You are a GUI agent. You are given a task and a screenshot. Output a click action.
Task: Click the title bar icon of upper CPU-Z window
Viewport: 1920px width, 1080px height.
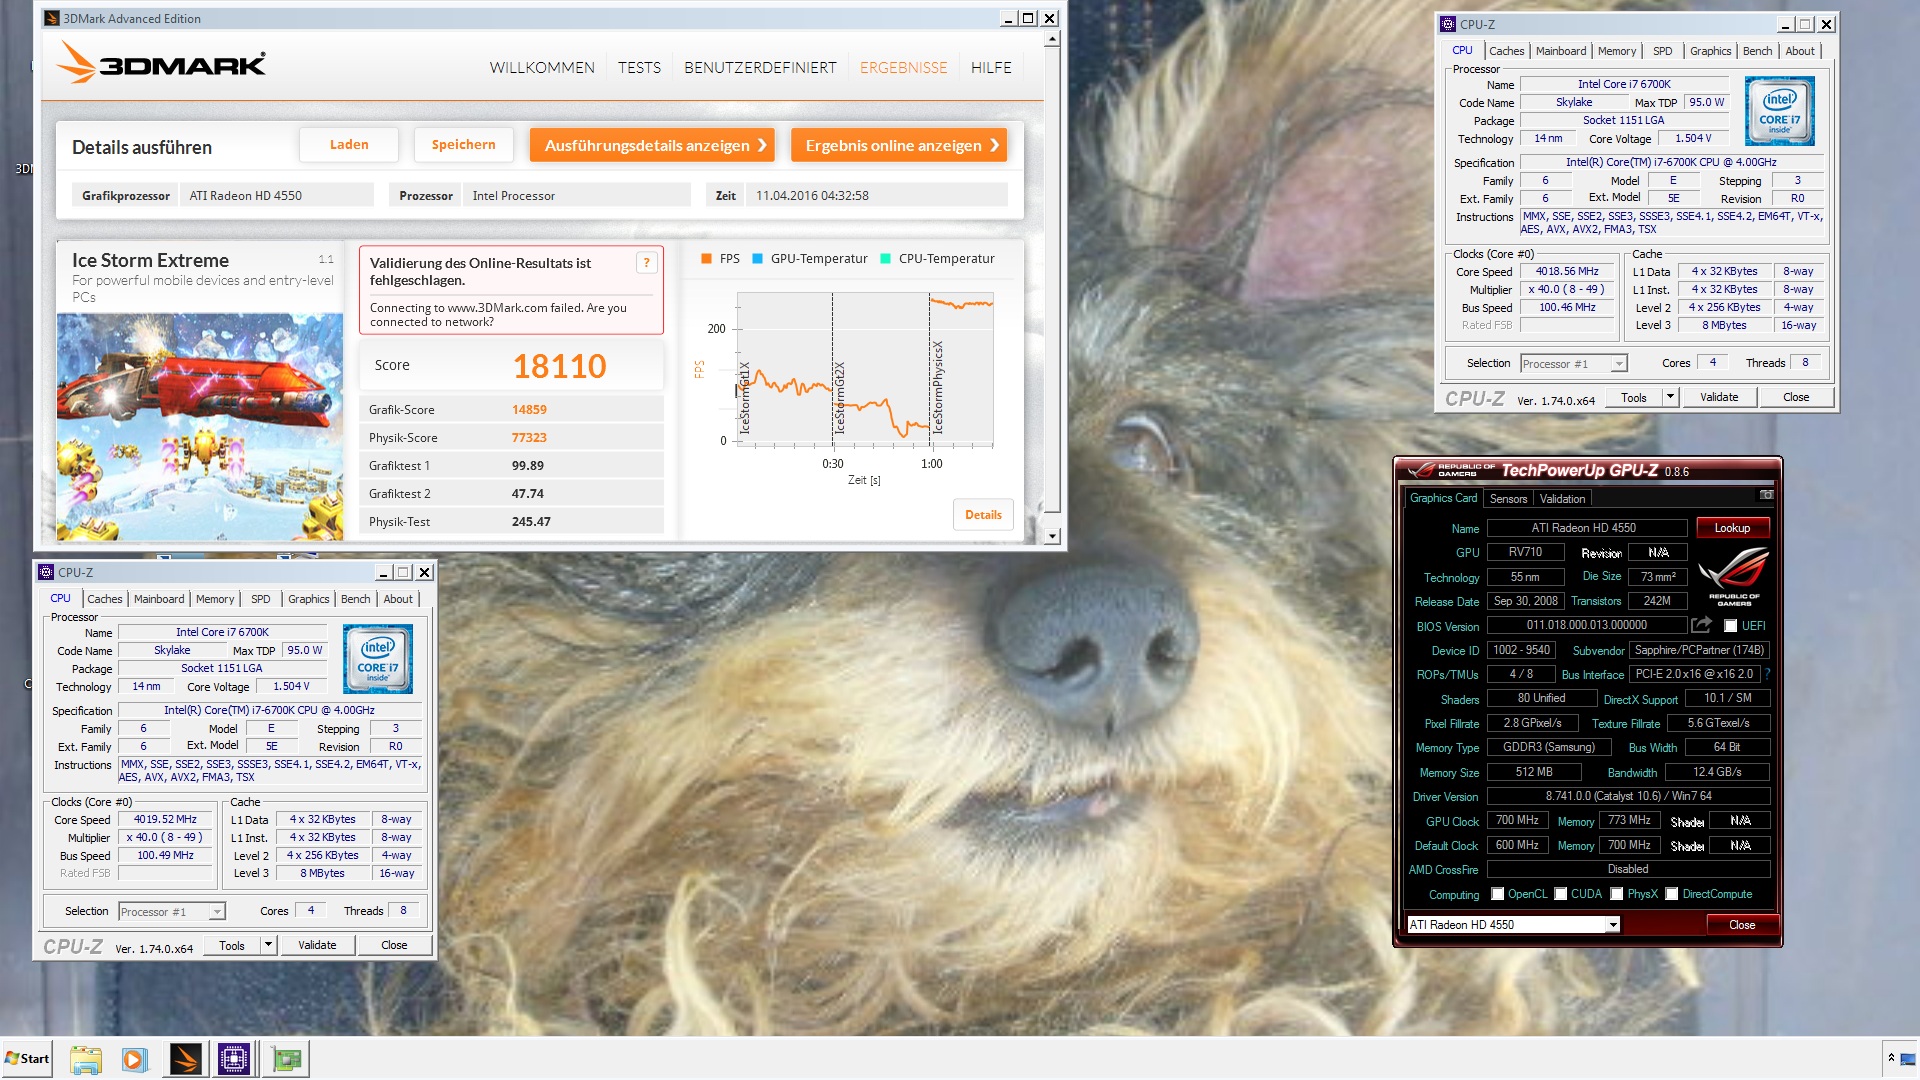[x=1448, y=24]
